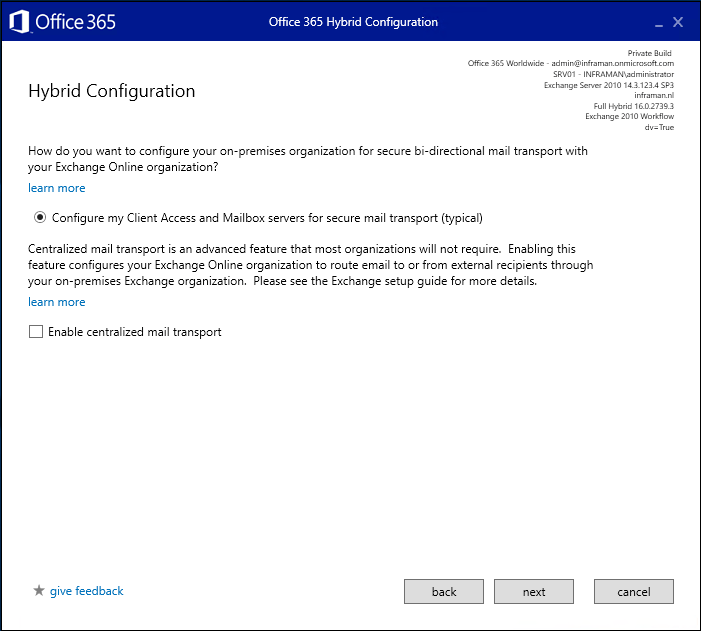Click the star icon beside give feedback

(39, 591)
